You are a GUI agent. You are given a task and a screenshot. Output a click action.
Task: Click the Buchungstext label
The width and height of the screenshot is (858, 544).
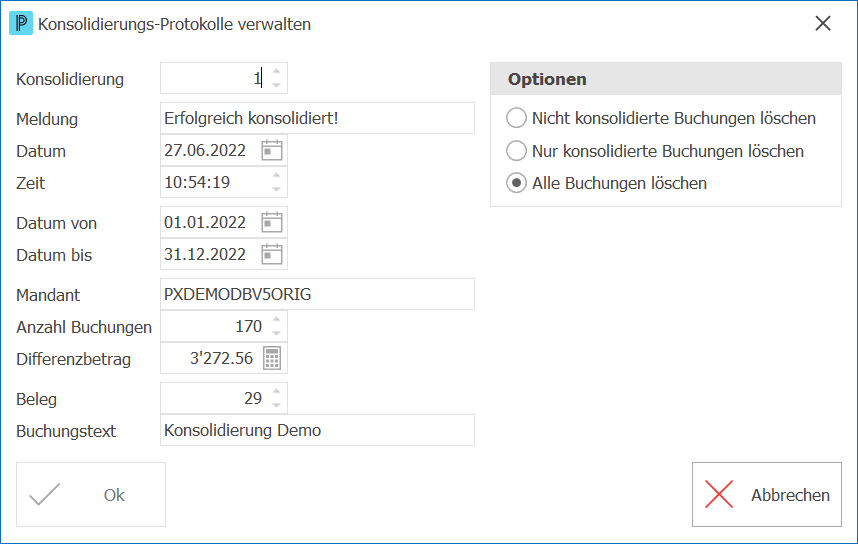(66, 431)
